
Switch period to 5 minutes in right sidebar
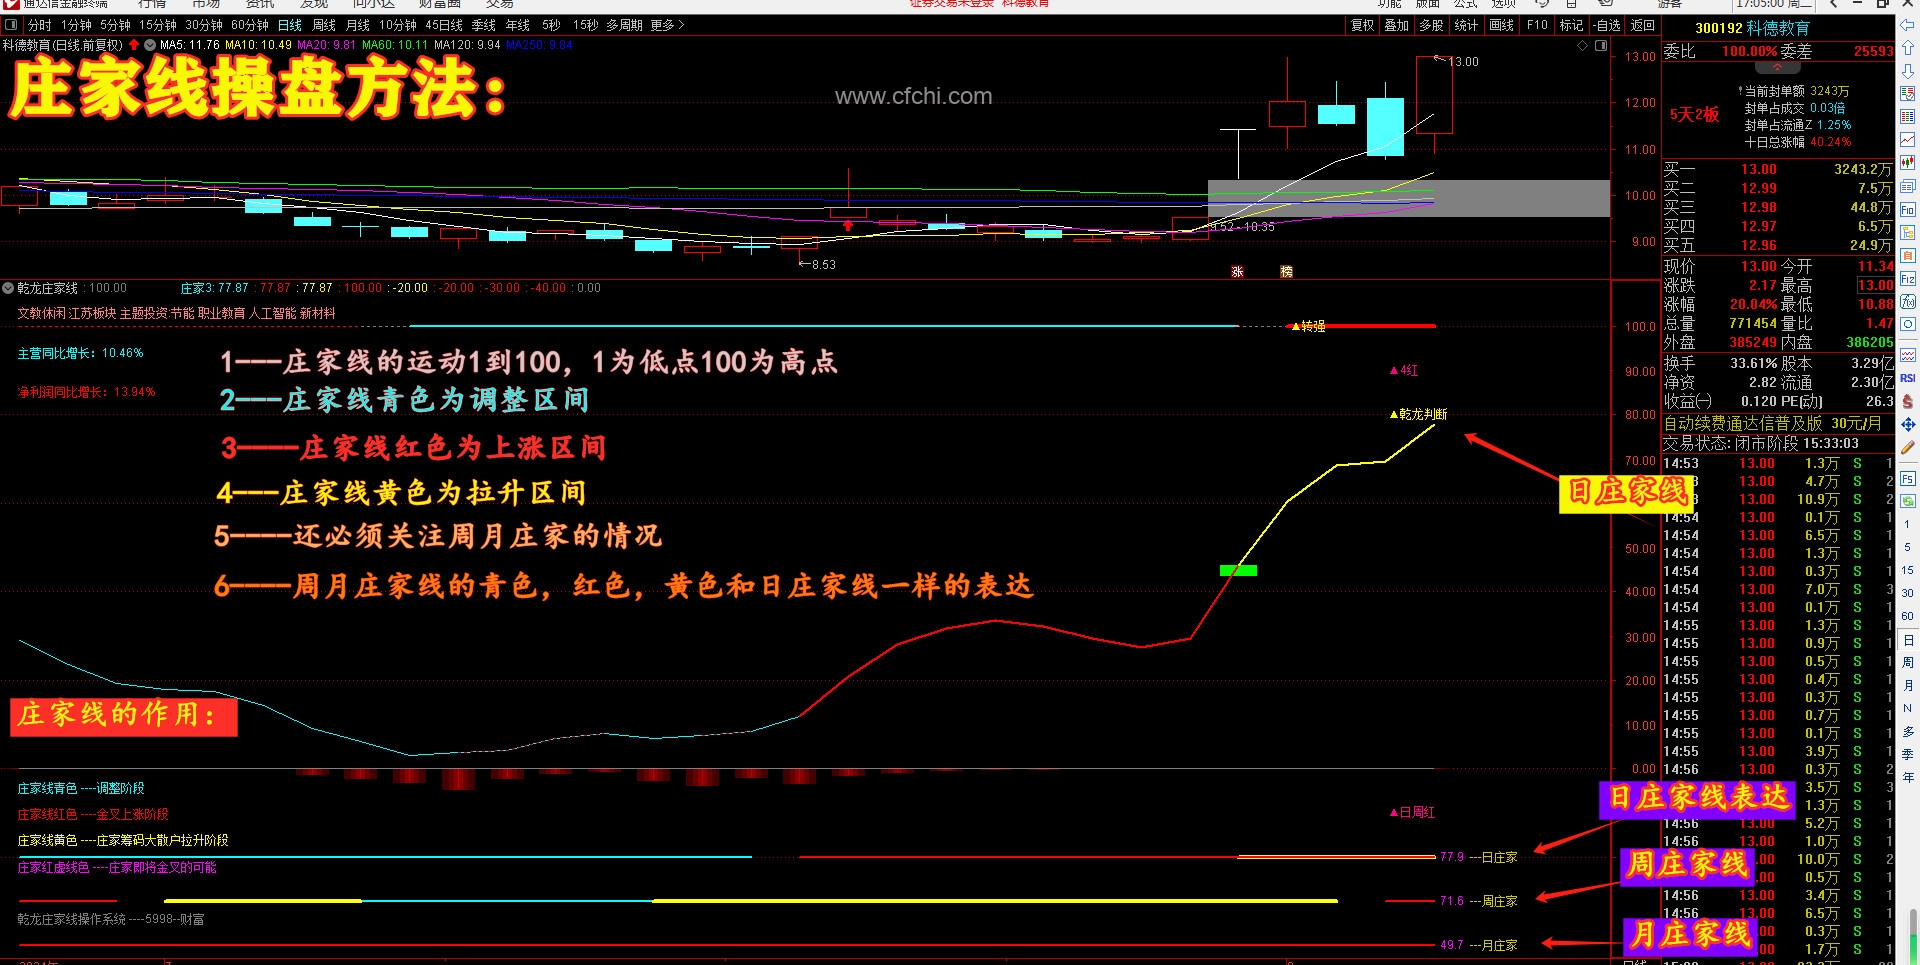(x=1908, y=547)
